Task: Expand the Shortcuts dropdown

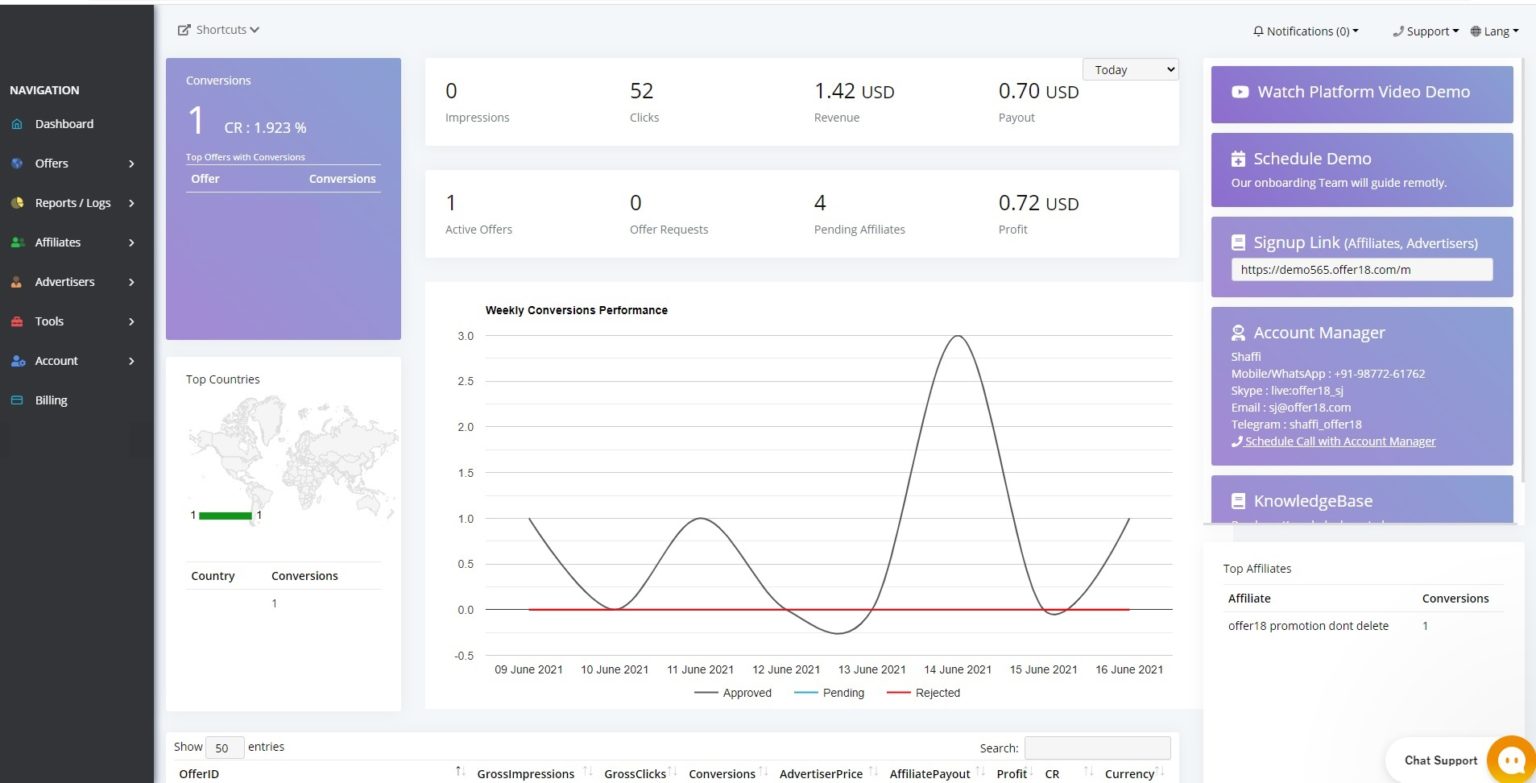Action: (218, 29)
